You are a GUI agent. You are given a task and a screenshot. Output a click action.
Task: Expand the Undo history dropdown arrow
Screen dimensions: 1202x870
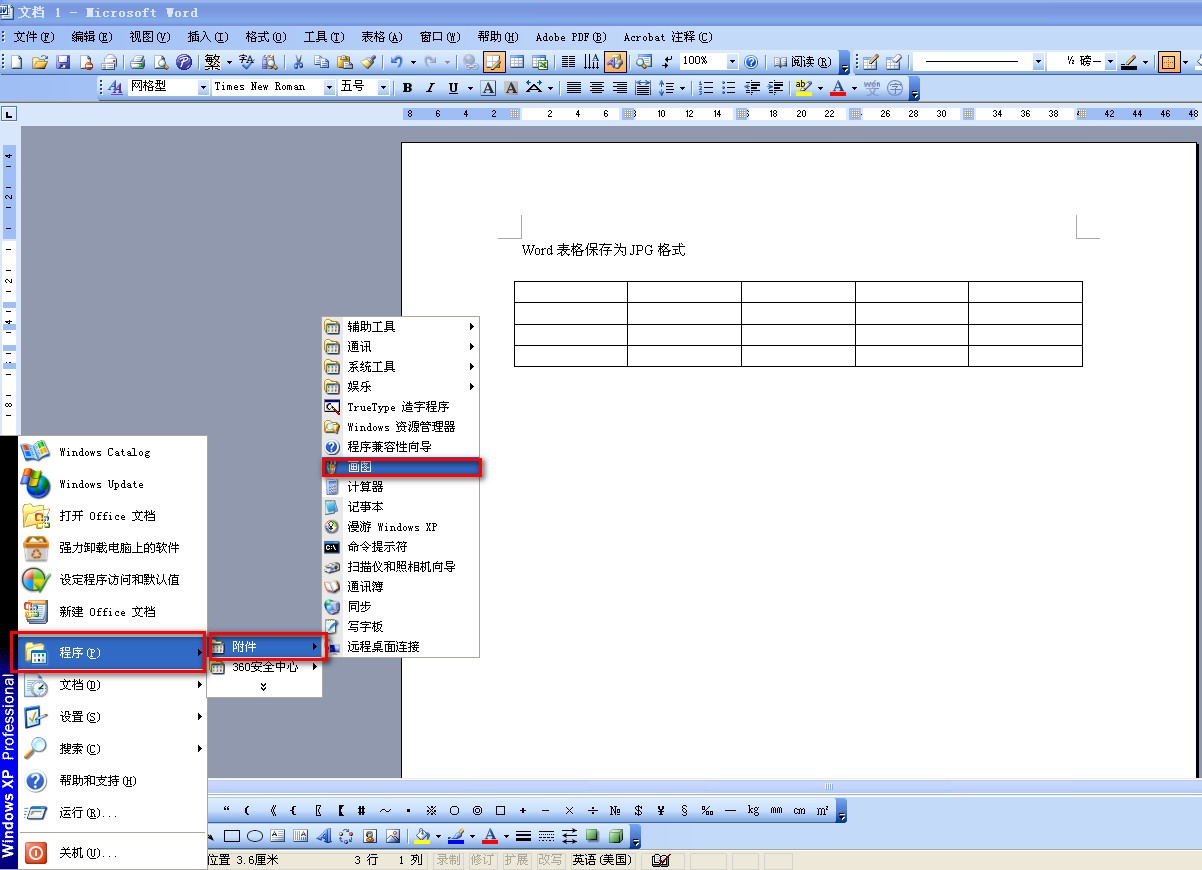click(412, 62)
